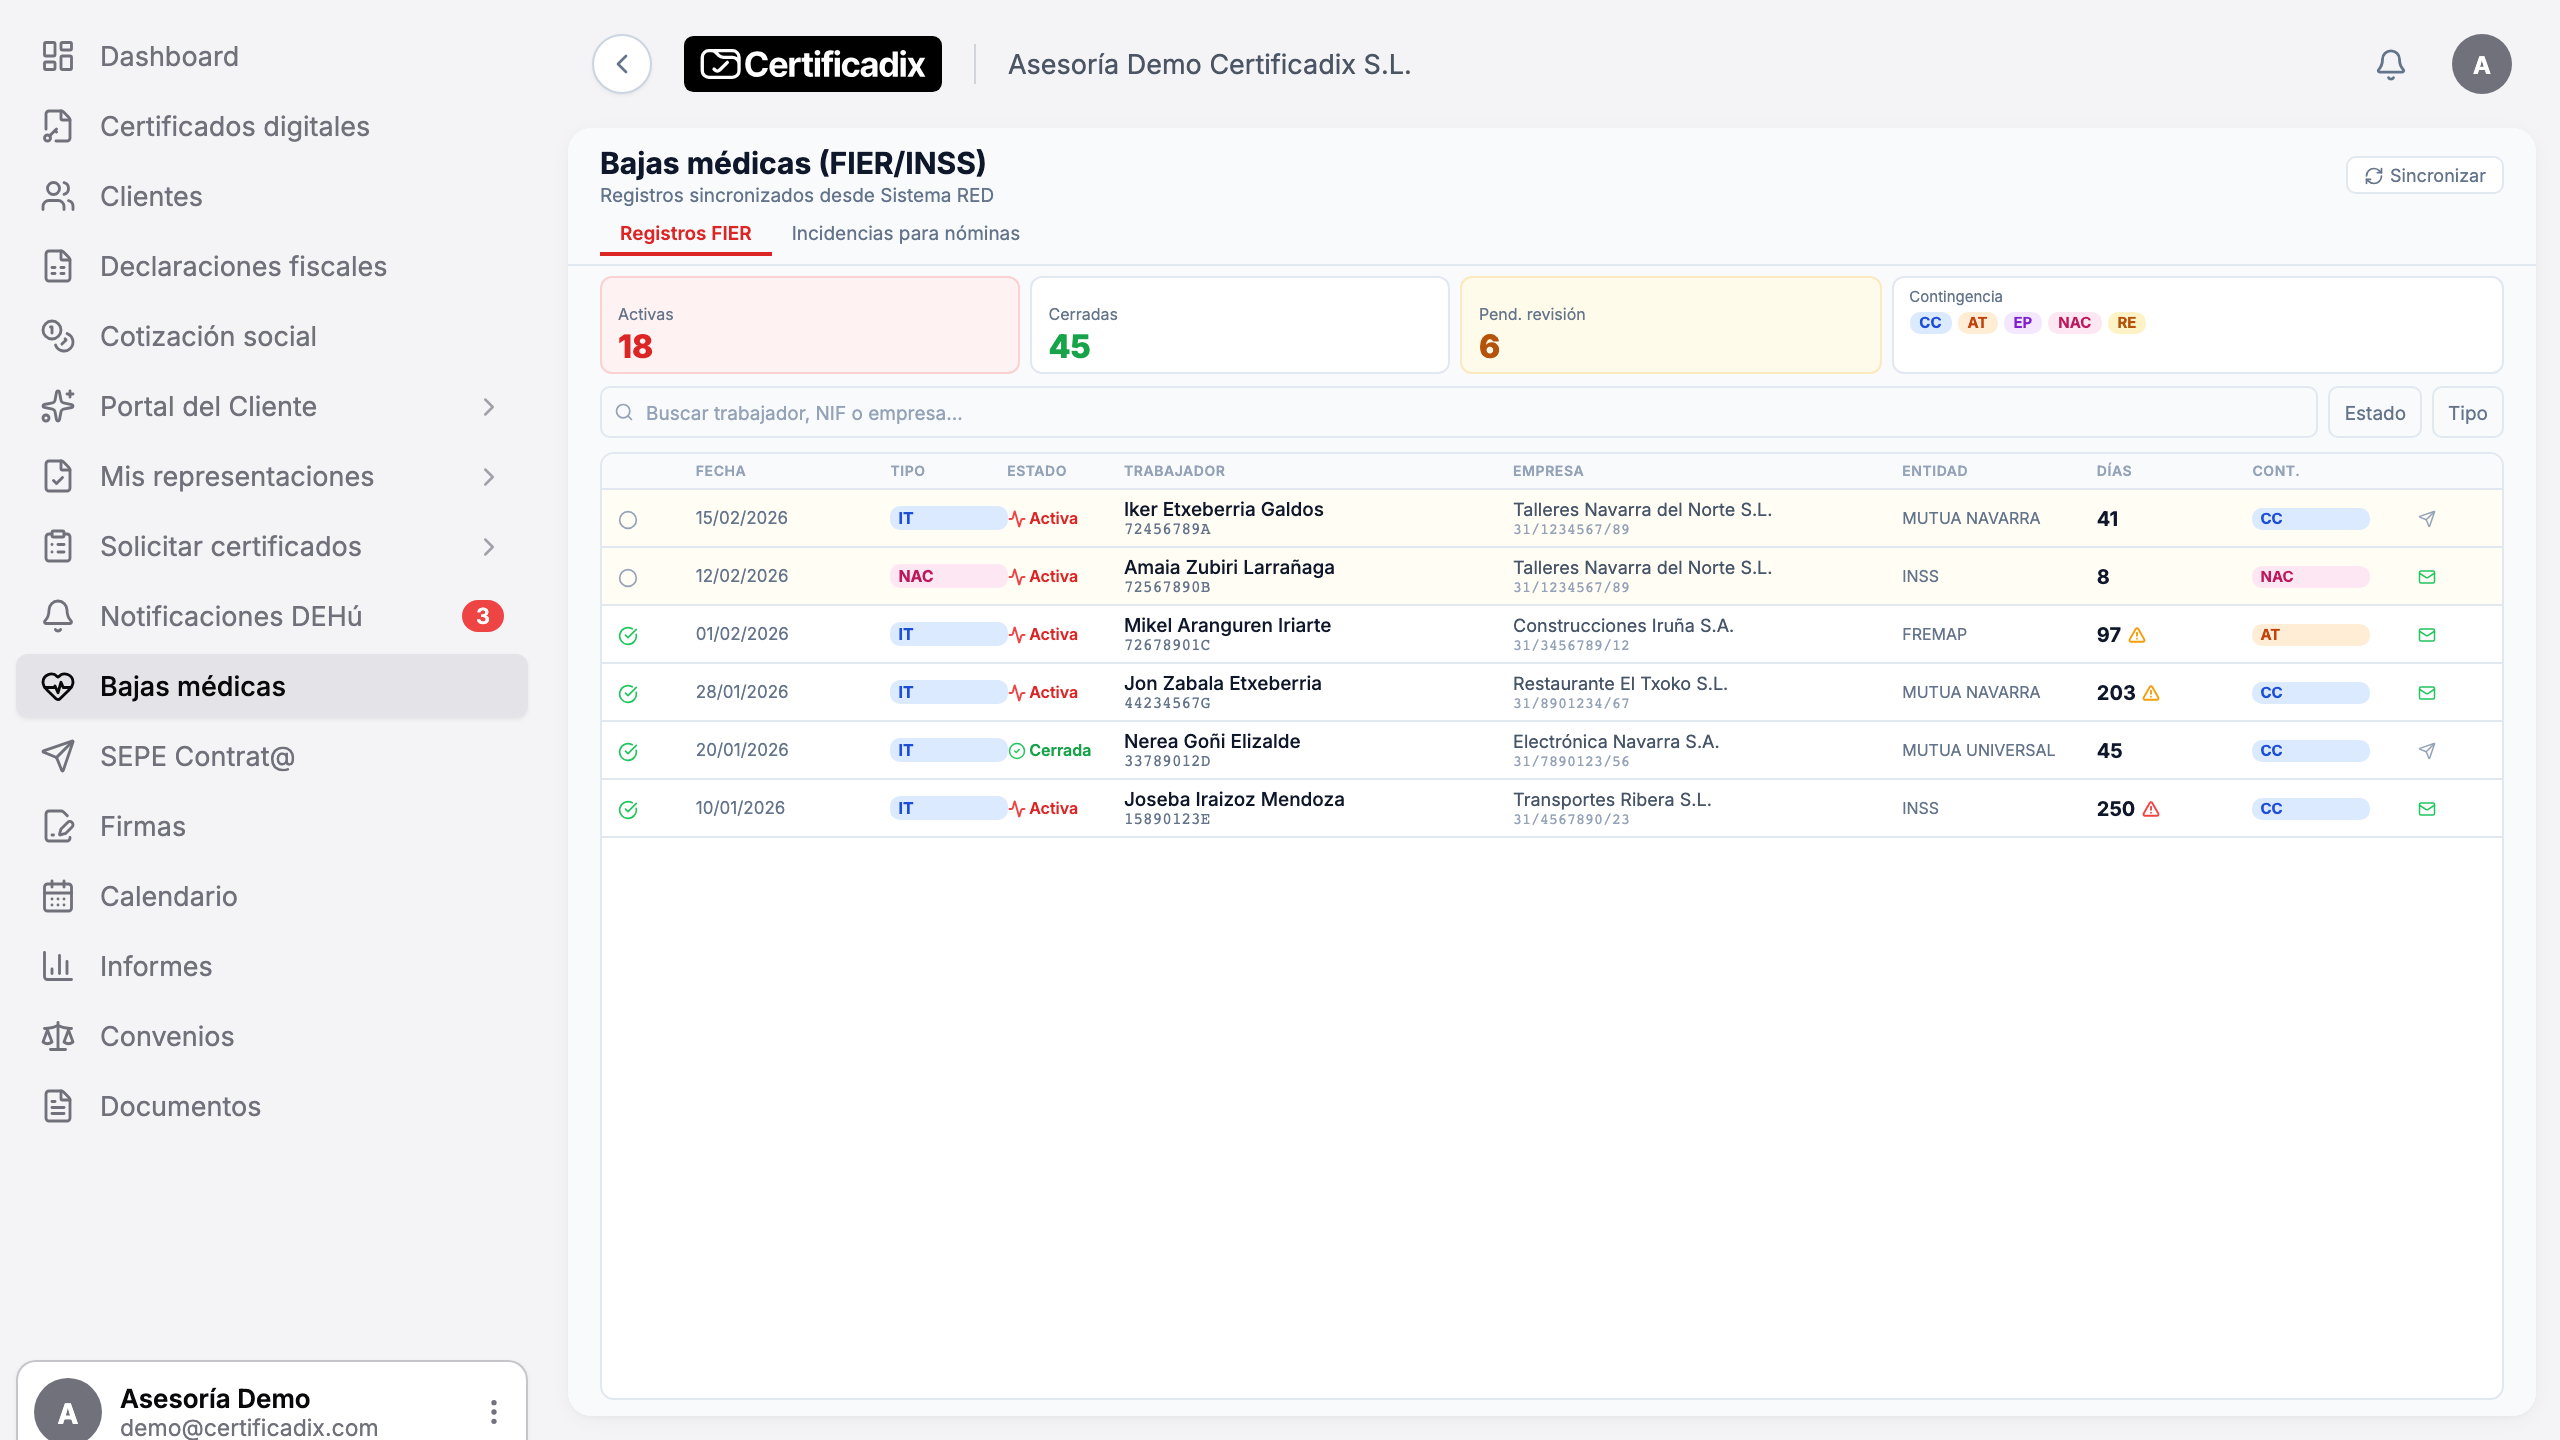Click the Asesoría Demo account card
Viewport: 2560px width, 1440px height.
click(272, 1402)
